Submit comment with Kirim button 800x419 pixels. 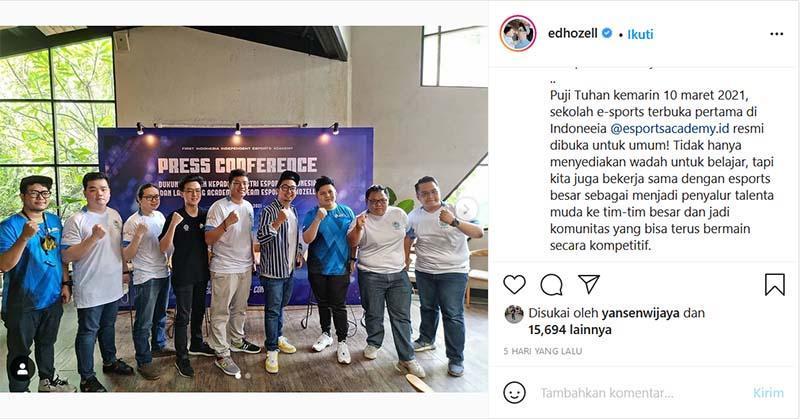point(768,393)
